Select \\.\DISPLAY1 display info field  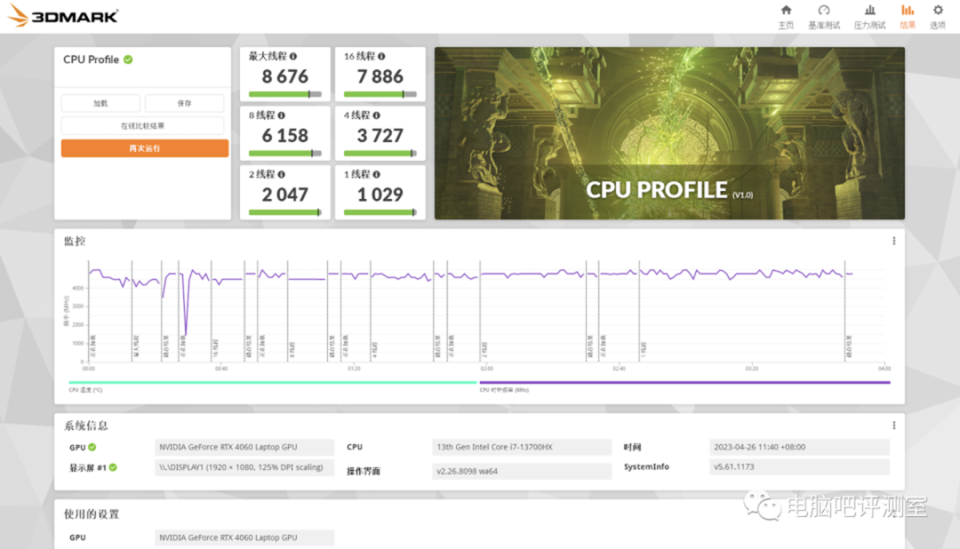244,468
